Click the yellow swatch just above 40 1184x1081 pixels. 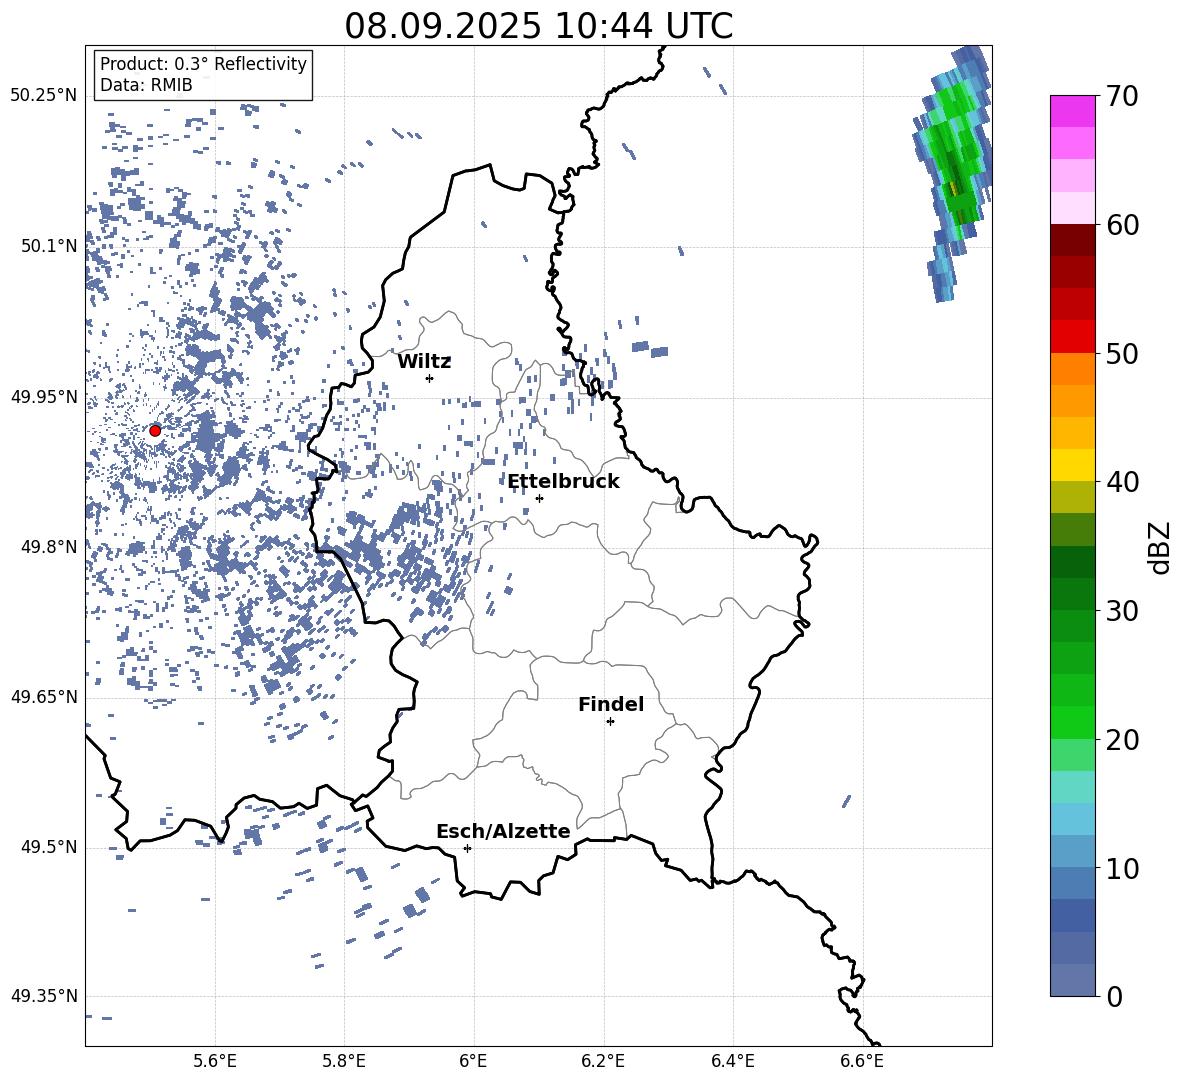pos(1073,466)
